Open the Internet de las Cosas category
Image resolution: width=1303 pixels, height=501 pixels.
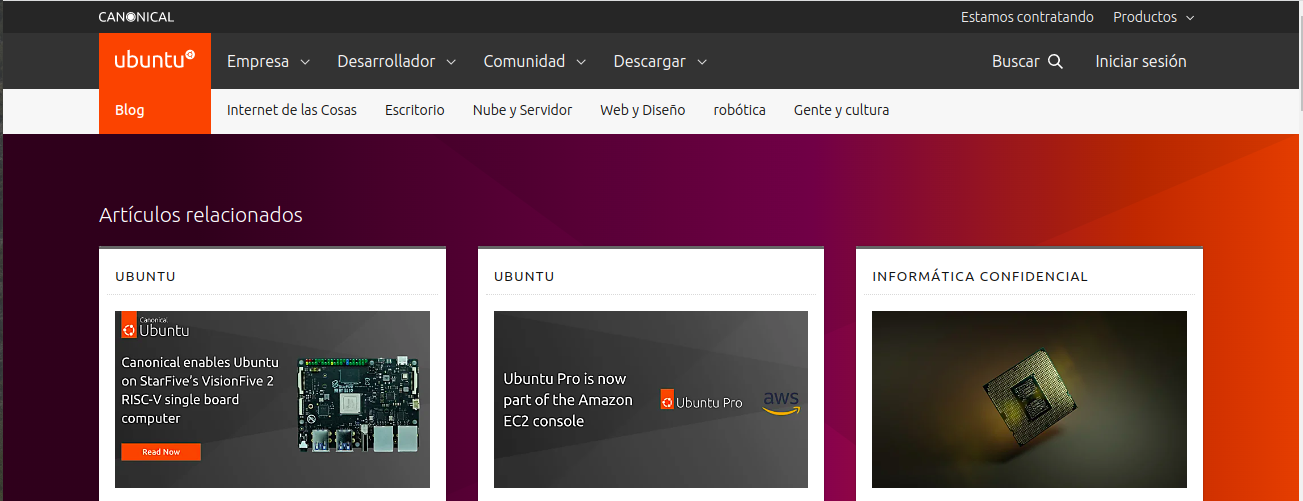(x=291, y=111)
